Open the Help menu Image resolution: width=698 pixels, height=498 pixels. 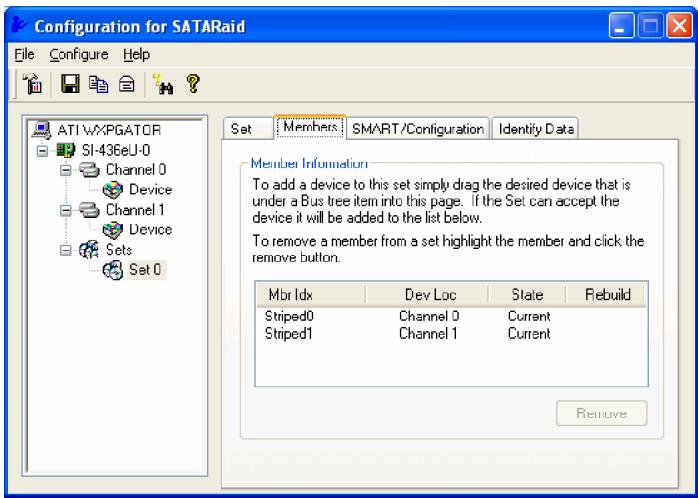pos(137,55)
